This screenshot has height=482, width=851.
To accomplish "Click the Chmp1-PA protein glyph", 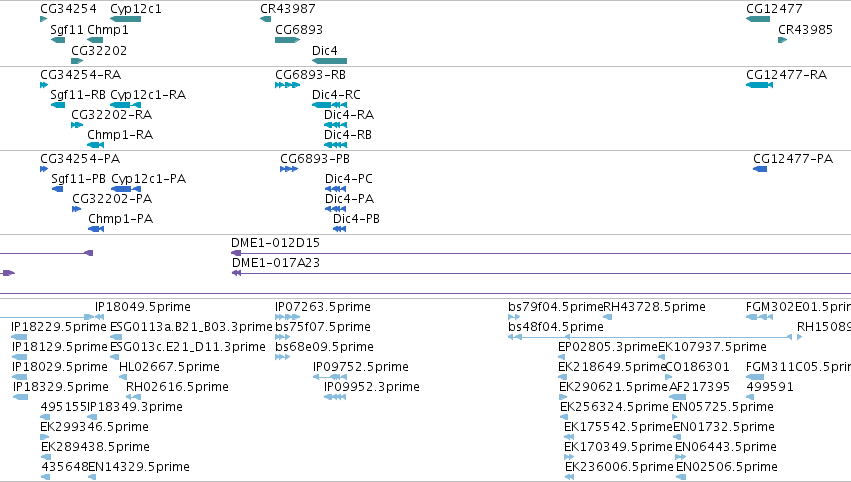I will point(96,229).
